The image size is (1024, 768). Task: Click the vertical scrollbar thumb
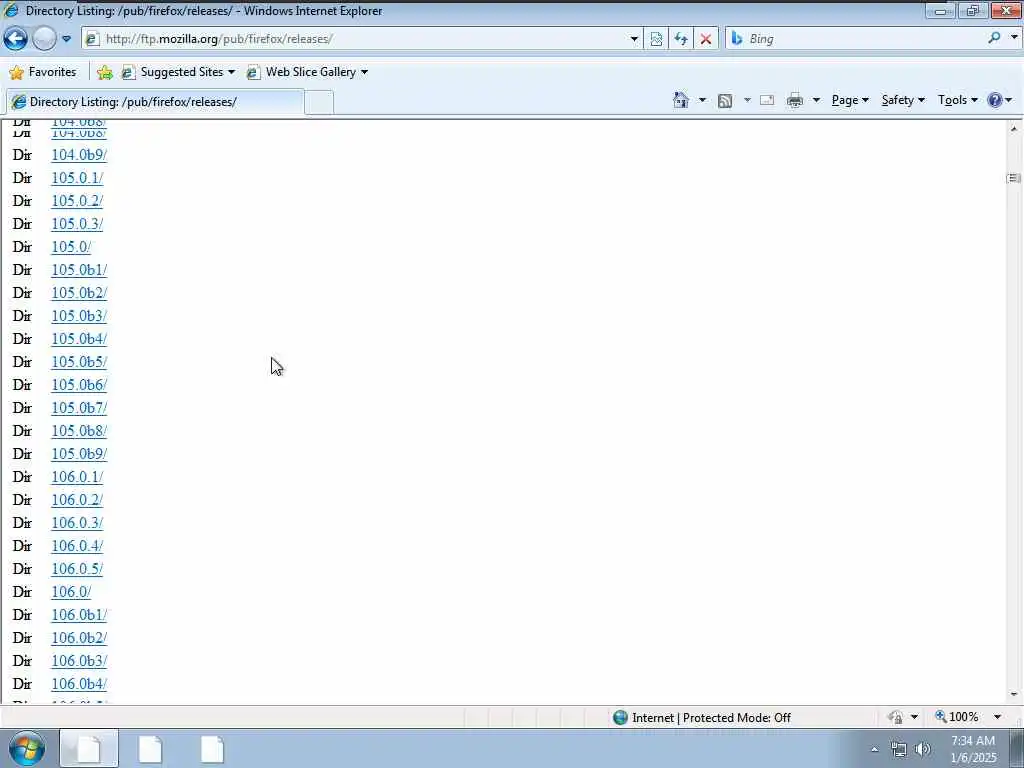tap(1014, 178)
